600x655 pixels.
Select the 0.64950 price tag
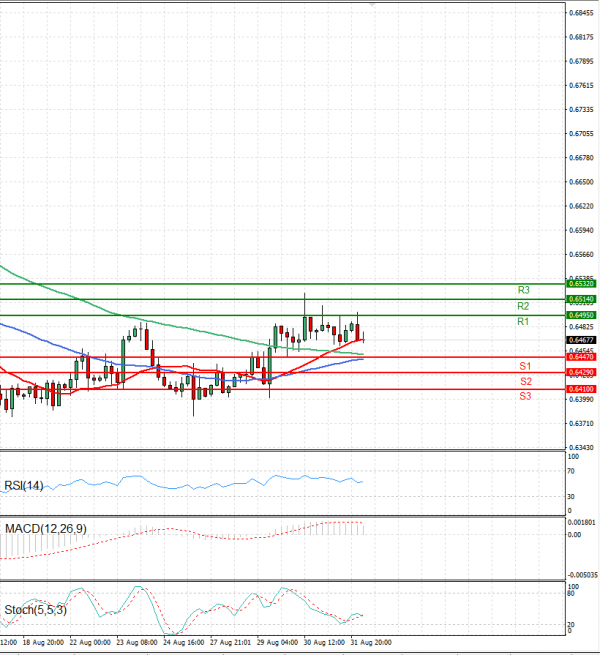tap(581, 315)
